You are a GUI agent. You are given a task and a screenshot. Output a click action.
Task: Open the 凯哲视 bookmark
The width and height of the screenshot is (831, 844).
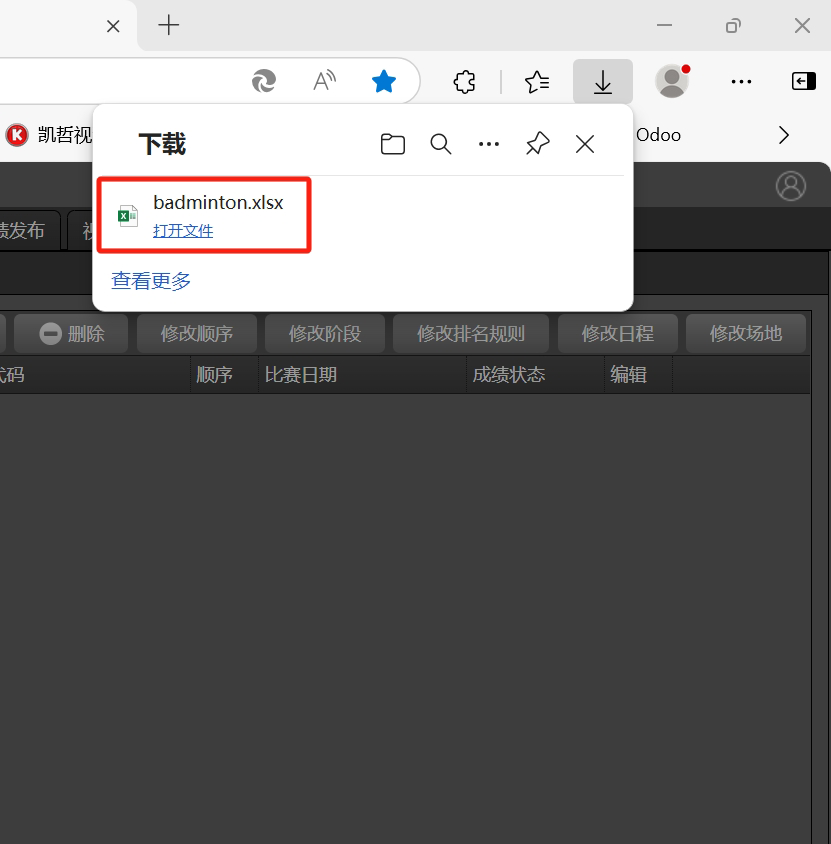(48, 135)
